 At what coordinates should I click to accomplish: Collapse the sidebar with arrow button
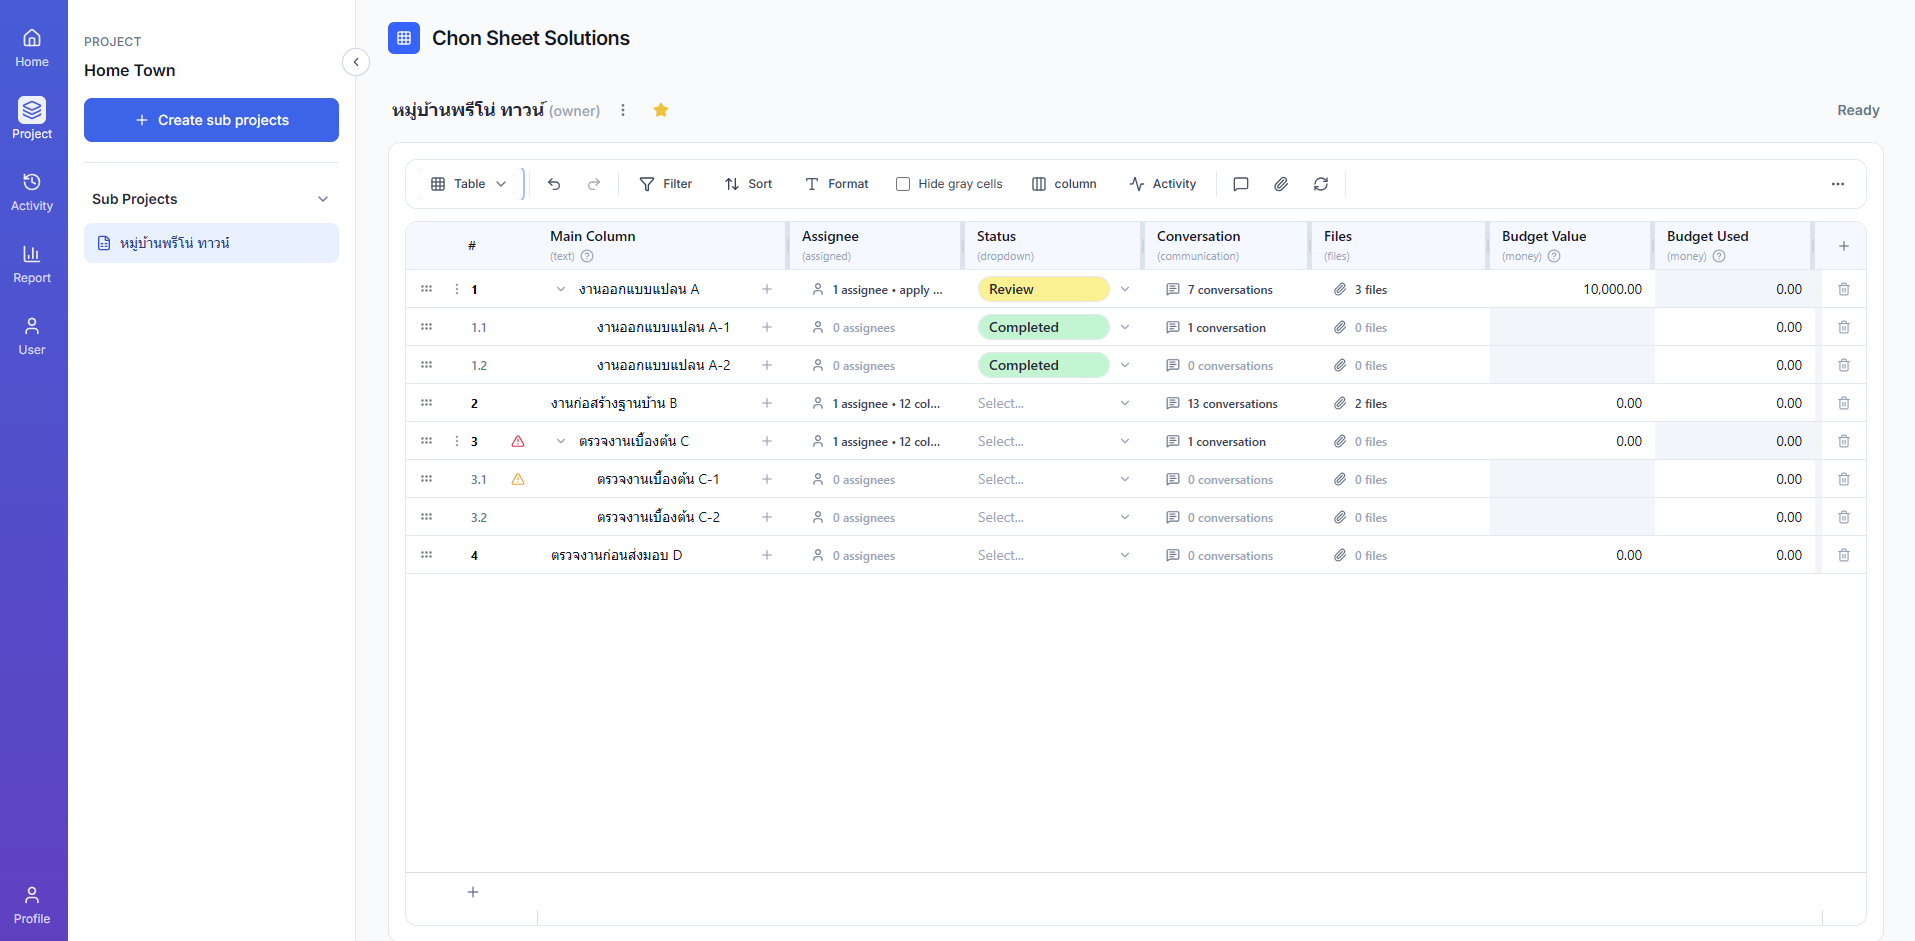coord(356,62)
